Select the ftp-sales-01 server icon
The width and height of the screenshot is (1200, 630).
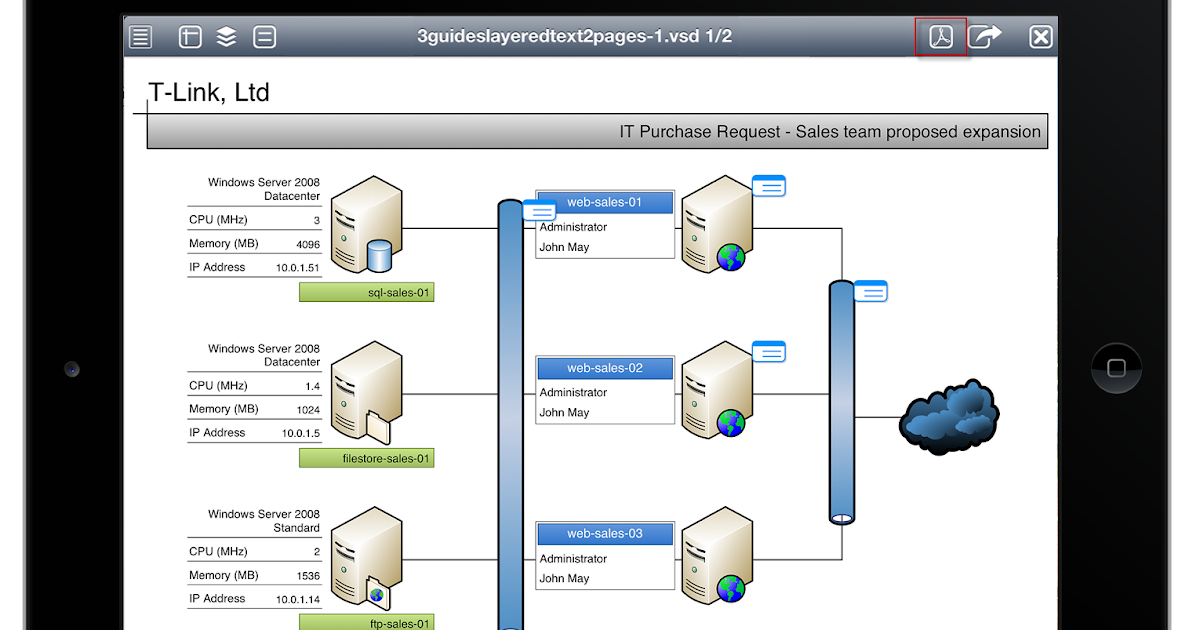coord(365,558)
